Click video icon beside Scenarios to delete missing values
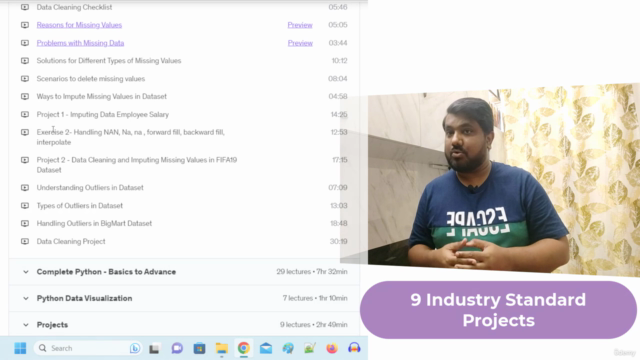Screen dimensions: 640x360 click(x=25, y=79)
